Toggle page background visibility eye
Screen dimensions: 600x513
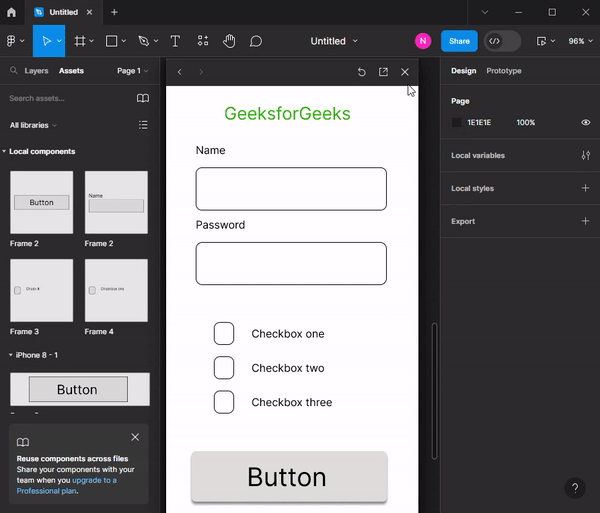pos(585,122)
